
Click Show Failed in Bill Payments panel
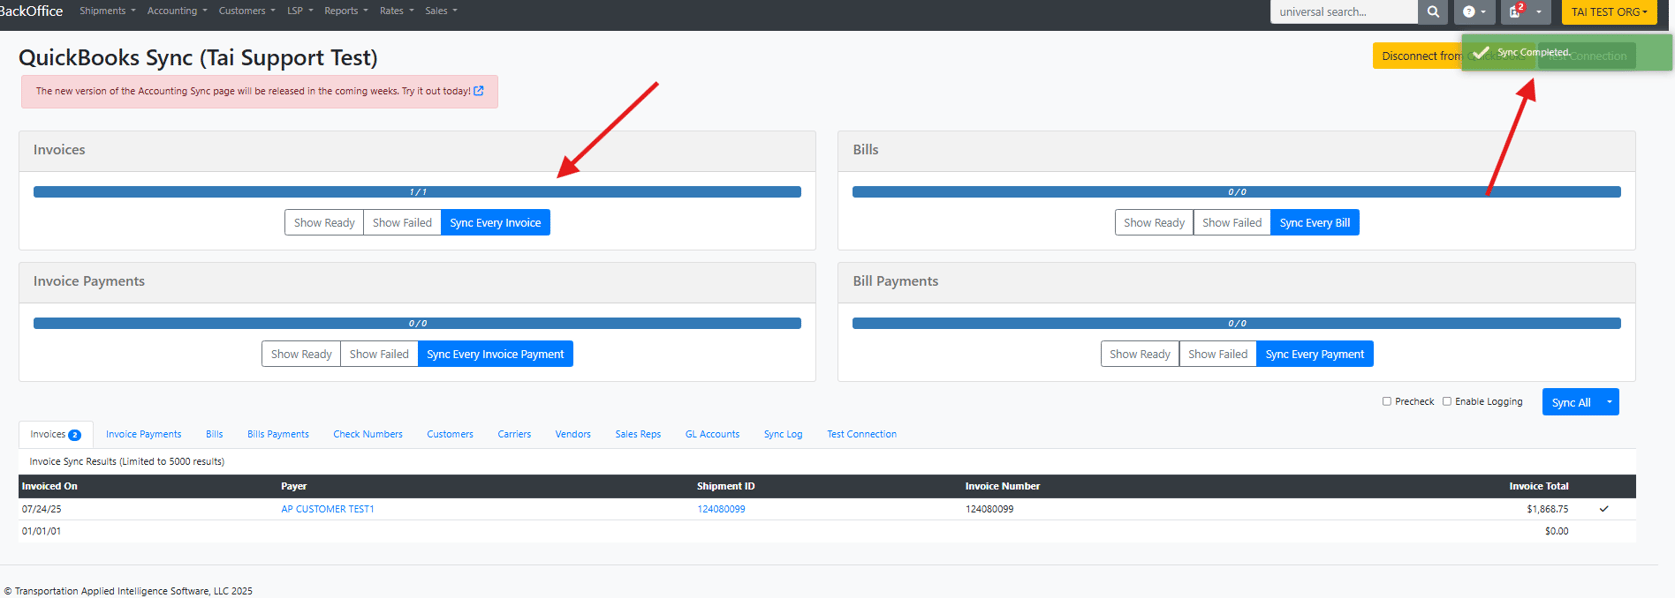[1218, 354]
